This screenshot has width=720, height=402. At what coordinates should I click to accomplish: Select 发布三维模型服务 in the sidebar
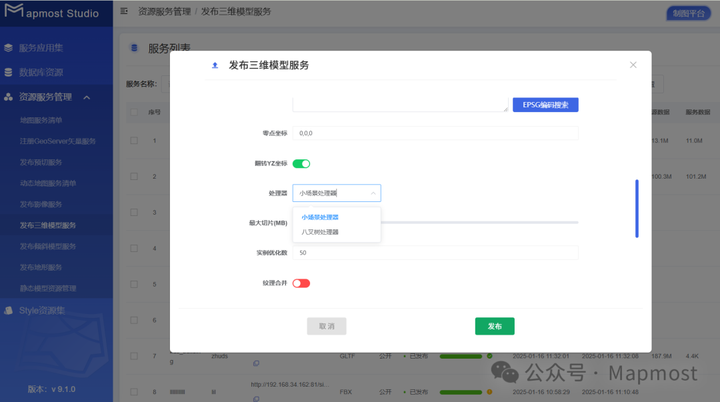click(48, 226)
